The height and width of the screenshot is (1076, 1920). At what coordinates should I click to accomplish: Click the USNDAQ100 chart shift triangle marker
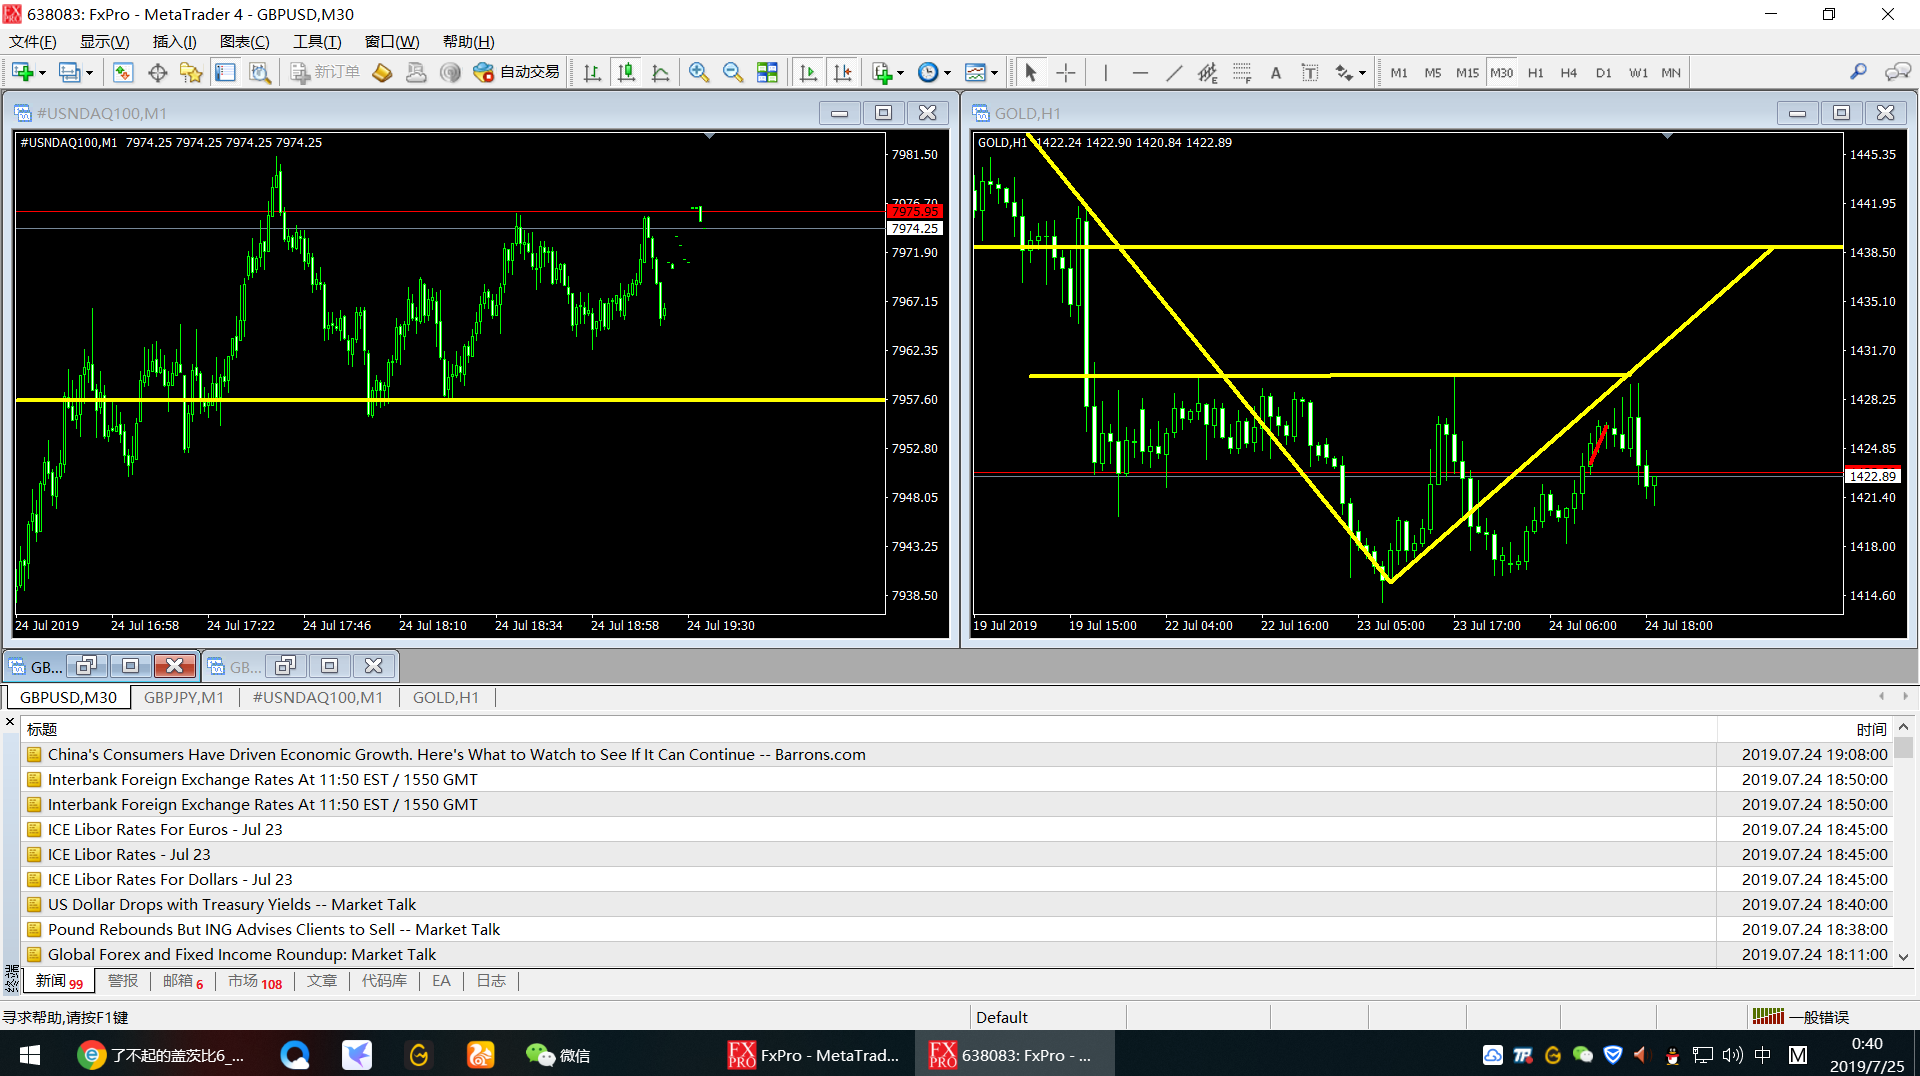click(x=709, y=136)
